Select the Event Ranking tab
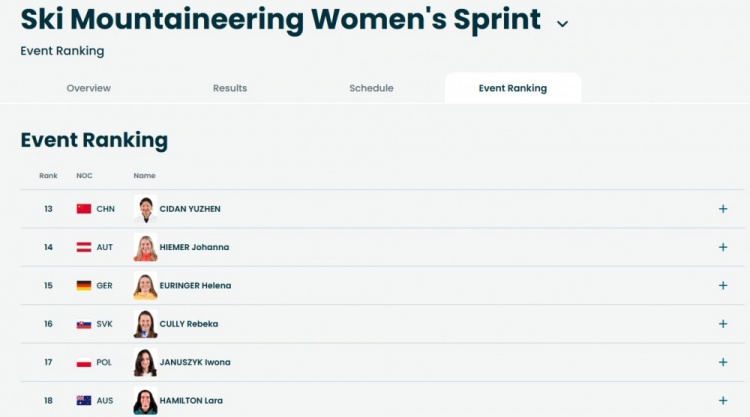750x417 pixels. [x=513, y=88]
